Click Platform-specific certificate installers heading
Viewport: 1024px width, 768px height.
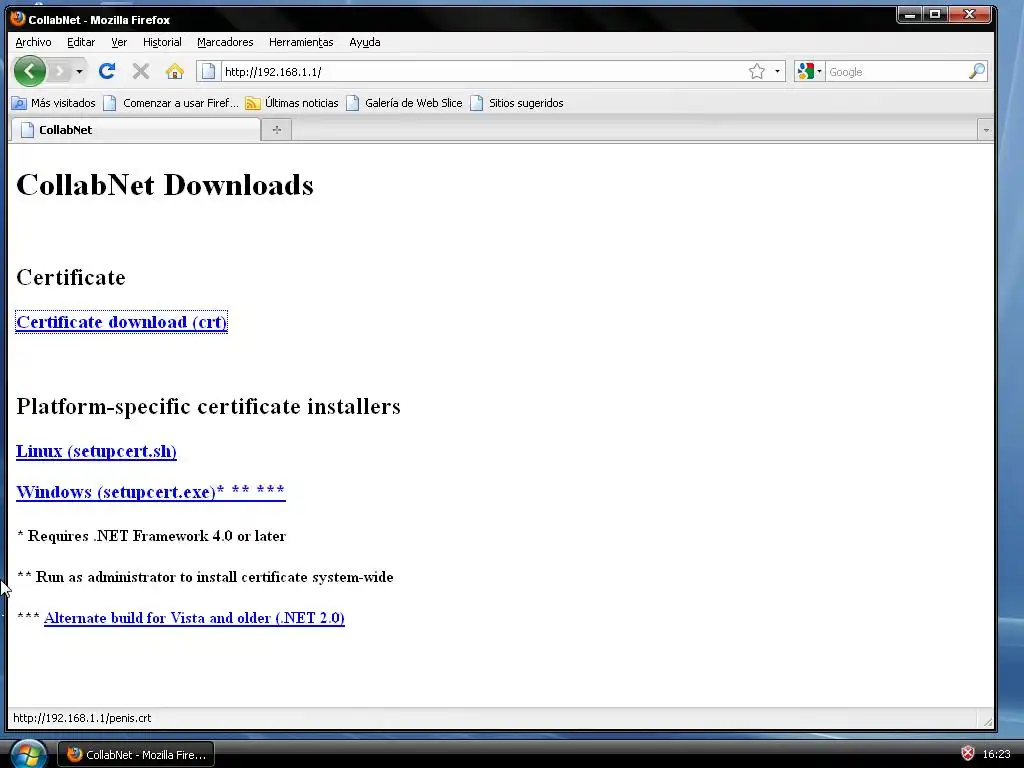[208, 406]
